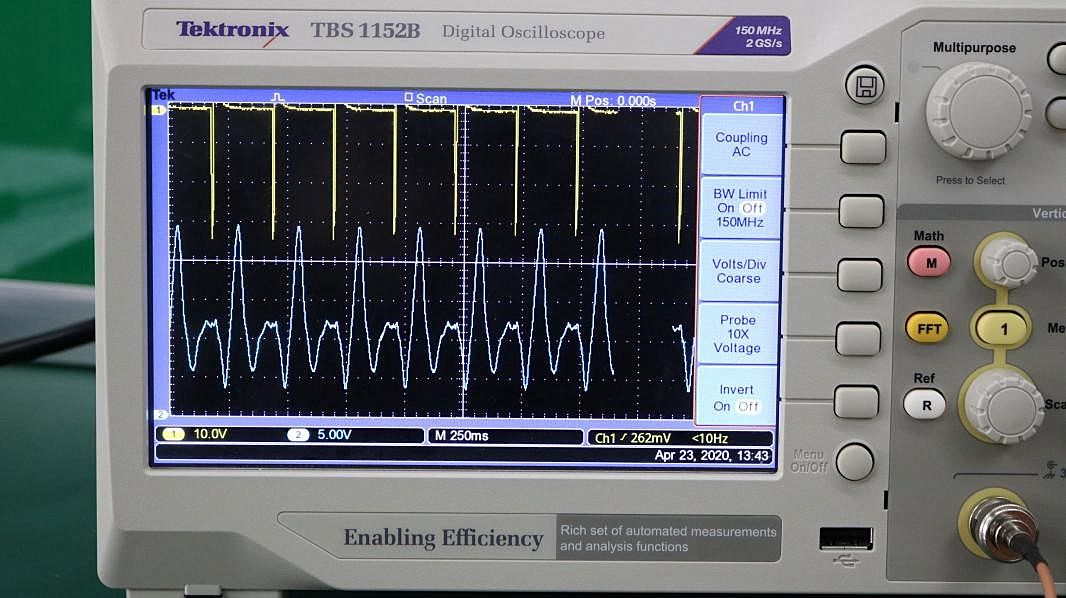Toggle the BW Limit On/Off setting
Viewport: 1066px width, 598px height.
(x=740, y=208)
